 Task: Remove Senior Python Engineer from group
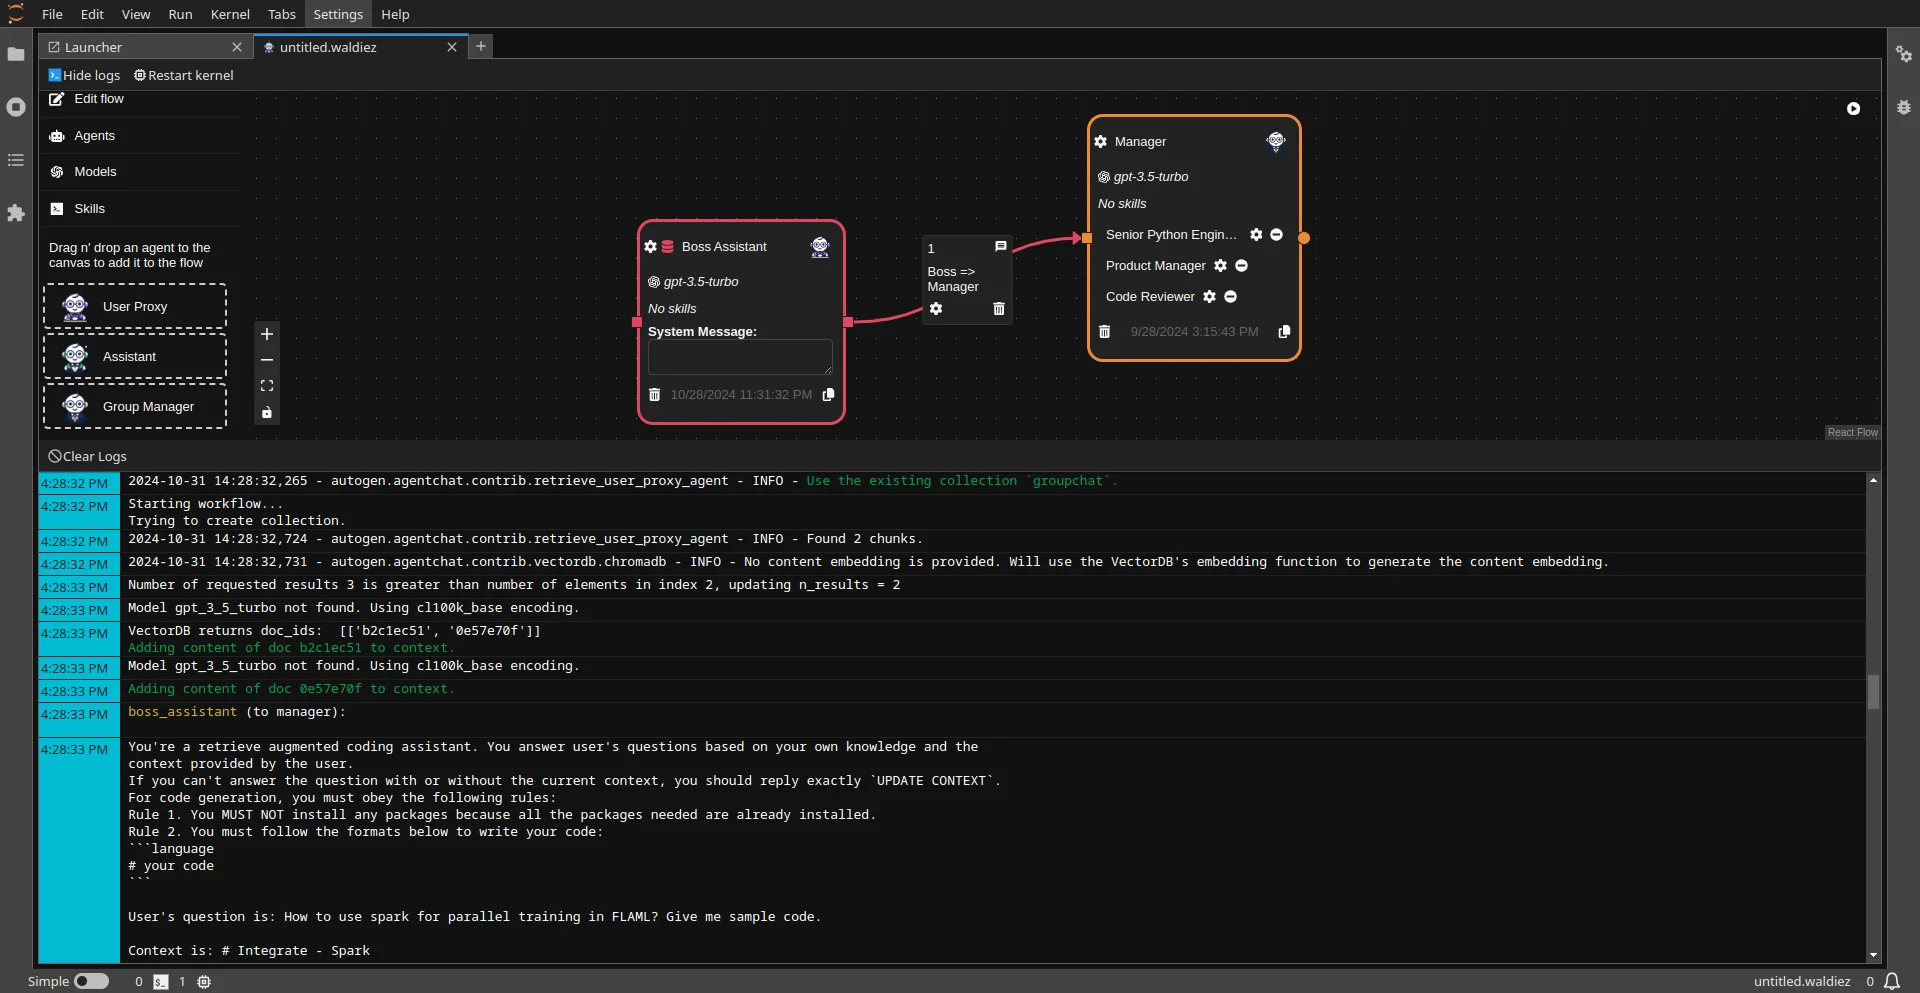[1276, 235]
